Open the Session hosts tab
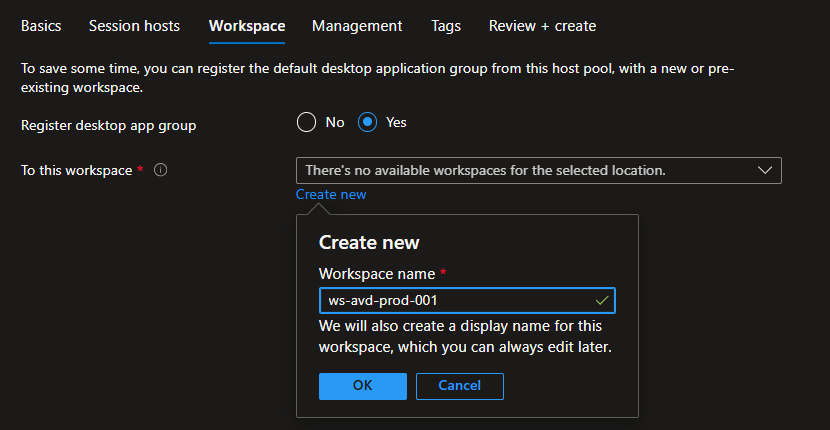Viewport: 830px width, 430px height. [134, 26]
